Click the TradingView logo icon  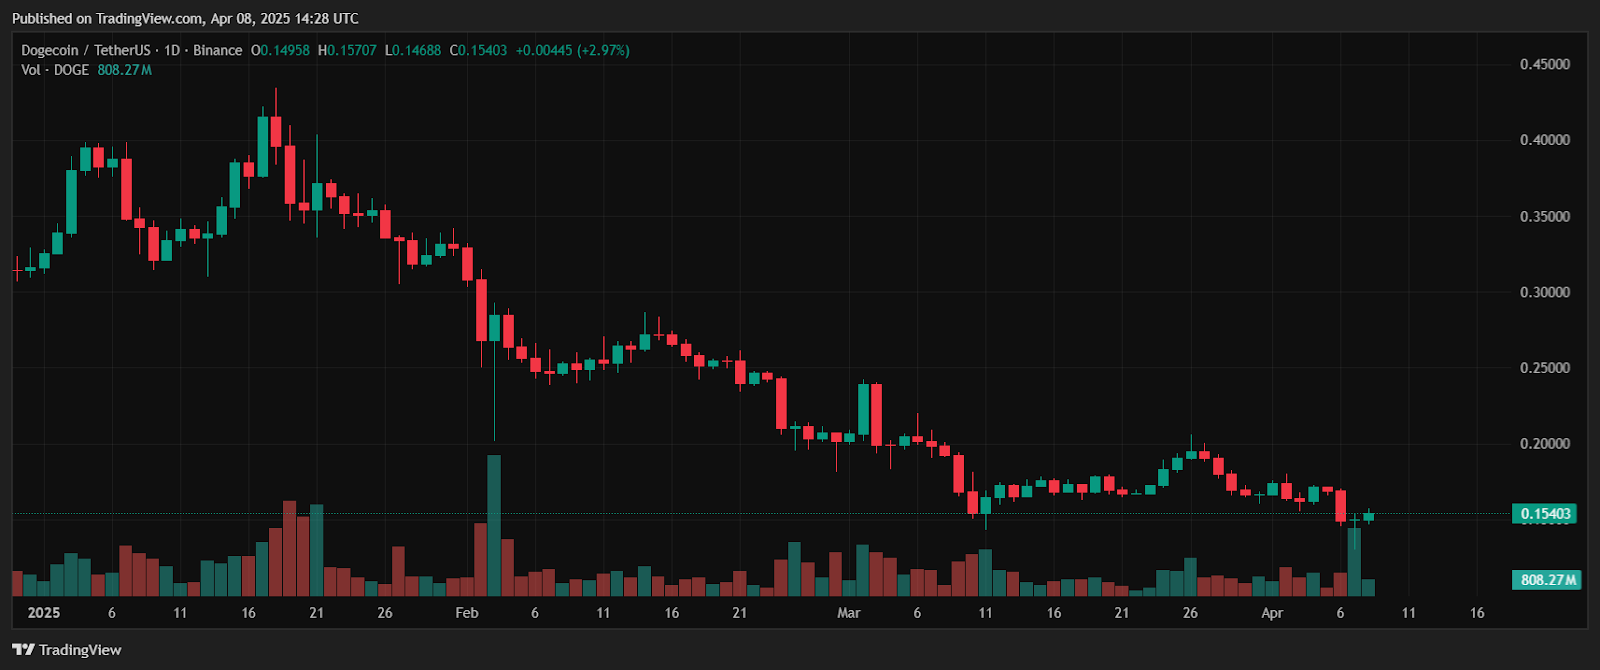coord(23,650)
